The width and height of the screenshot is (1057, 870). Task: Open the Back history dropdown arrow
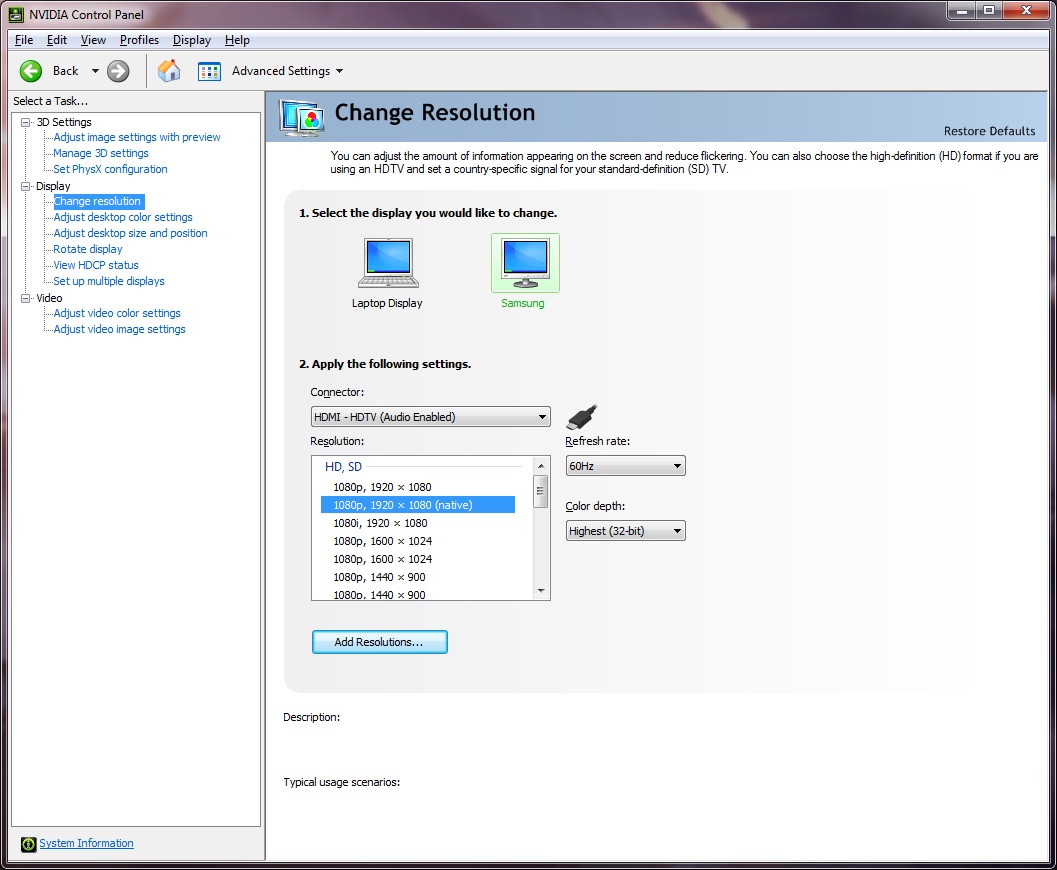click(95, 71)
